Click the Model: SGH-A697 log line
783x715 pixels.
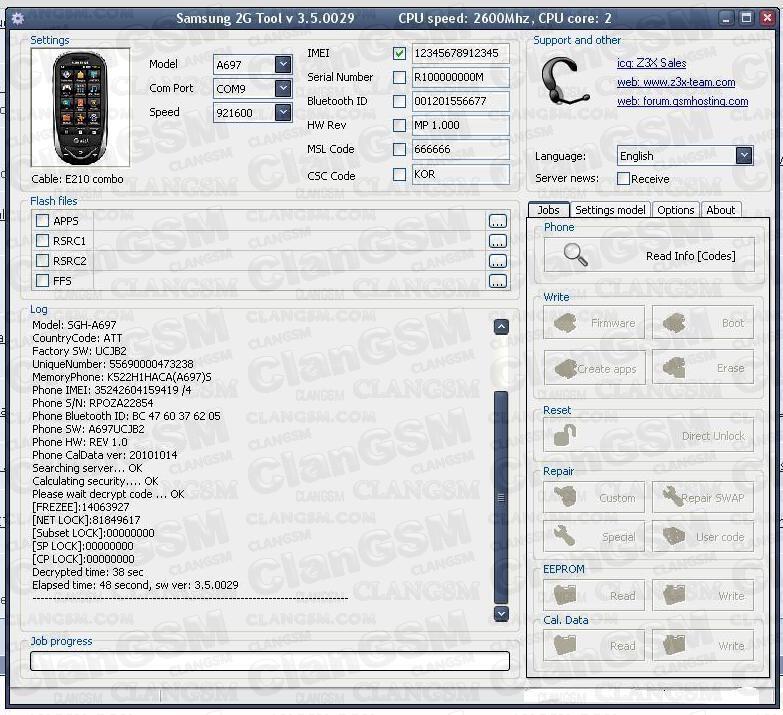(x=74, y=325)
